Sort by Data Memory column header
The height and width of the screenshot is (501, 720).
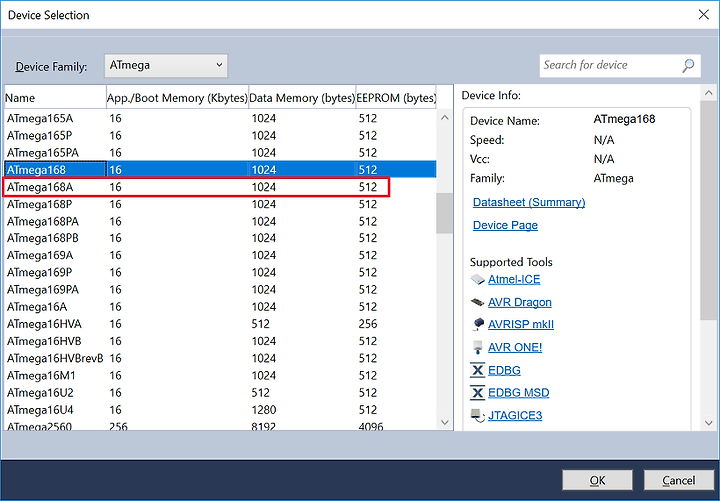[x=302, y=98]
